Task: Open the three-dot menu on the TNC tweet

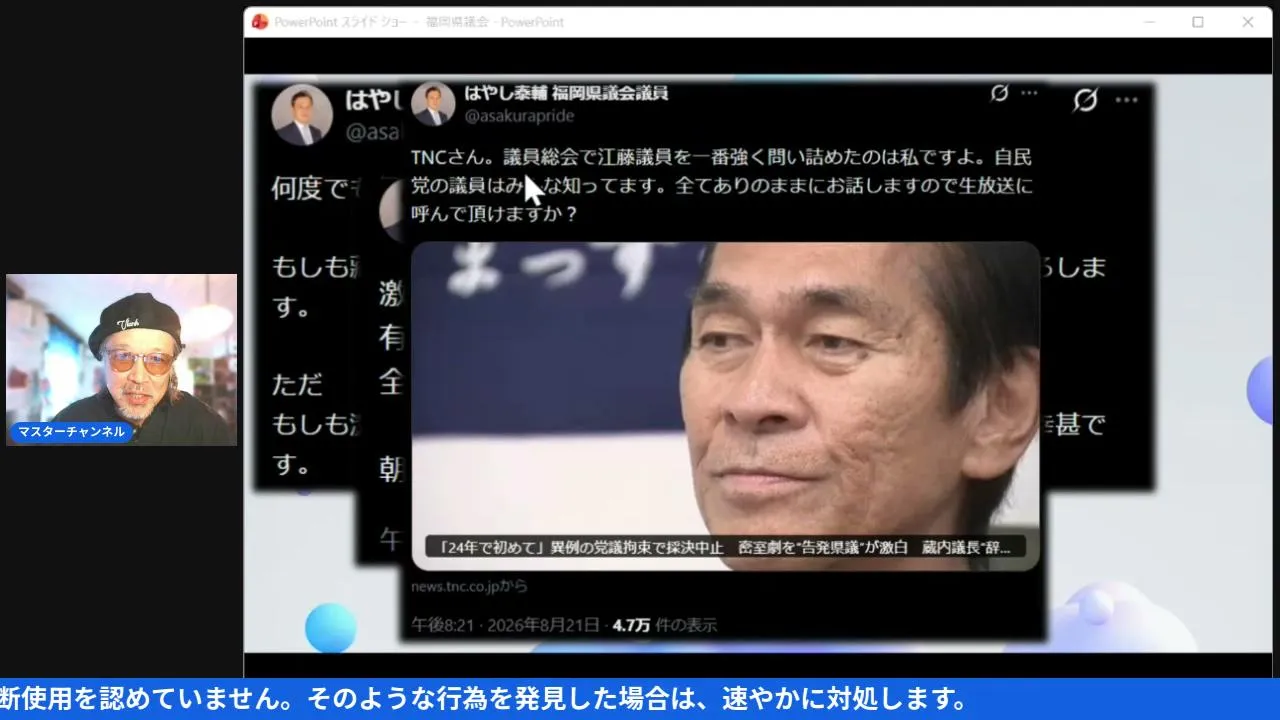Action: click(x=1029, y=93)
